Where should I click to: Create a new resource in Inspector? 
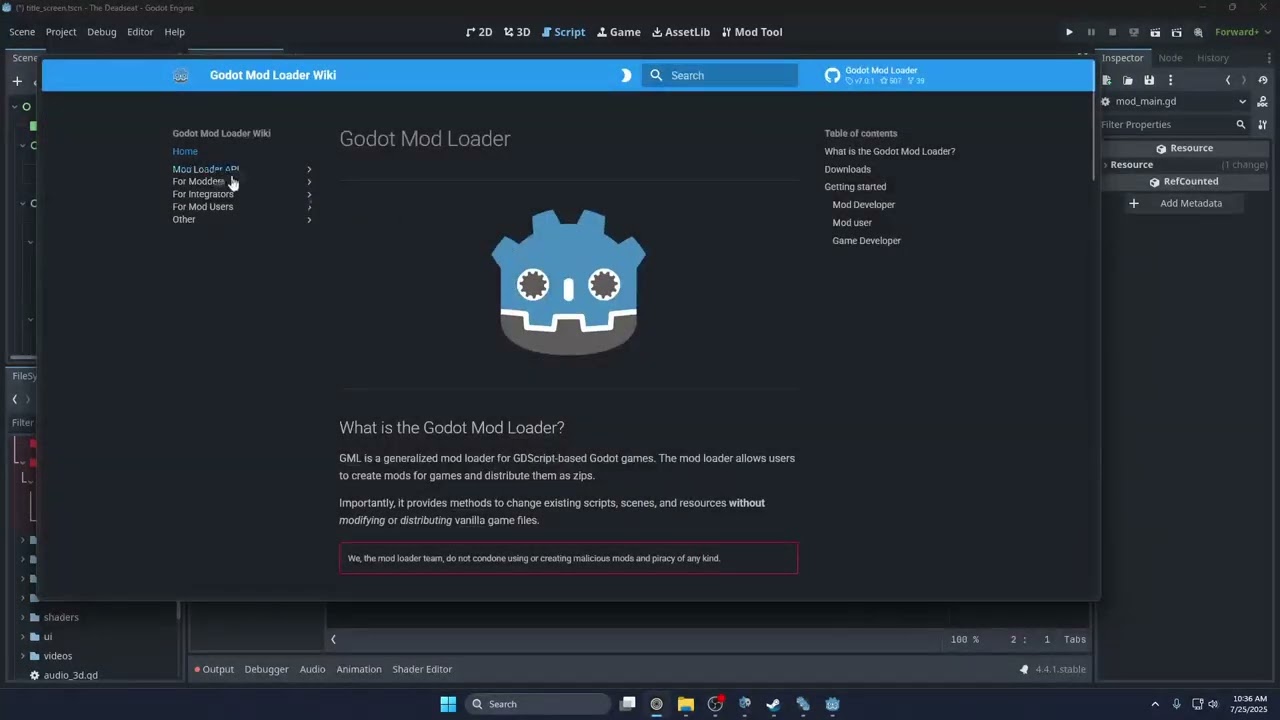pos(1107,80)
